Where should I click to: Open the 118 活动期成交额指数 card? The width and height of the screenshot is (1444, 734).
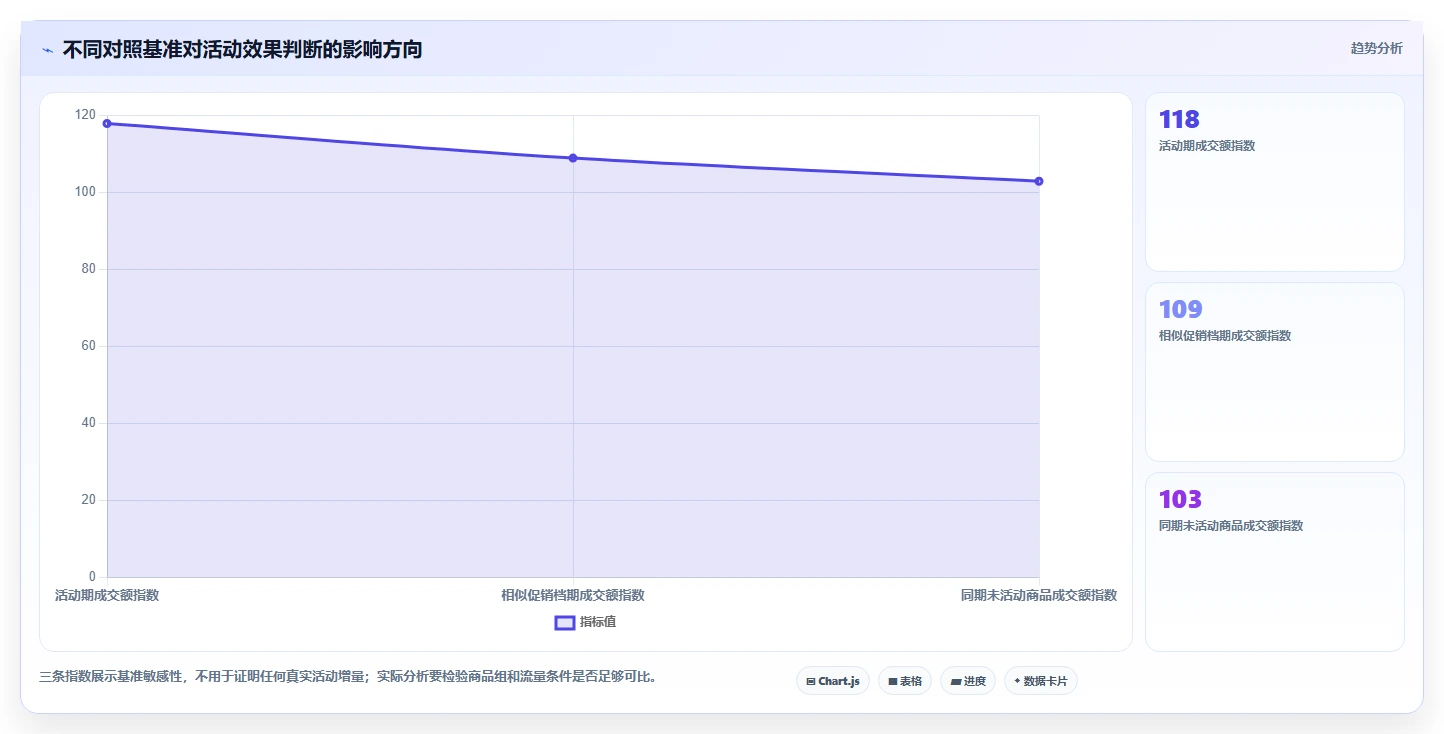click(x=1275, y=182)
